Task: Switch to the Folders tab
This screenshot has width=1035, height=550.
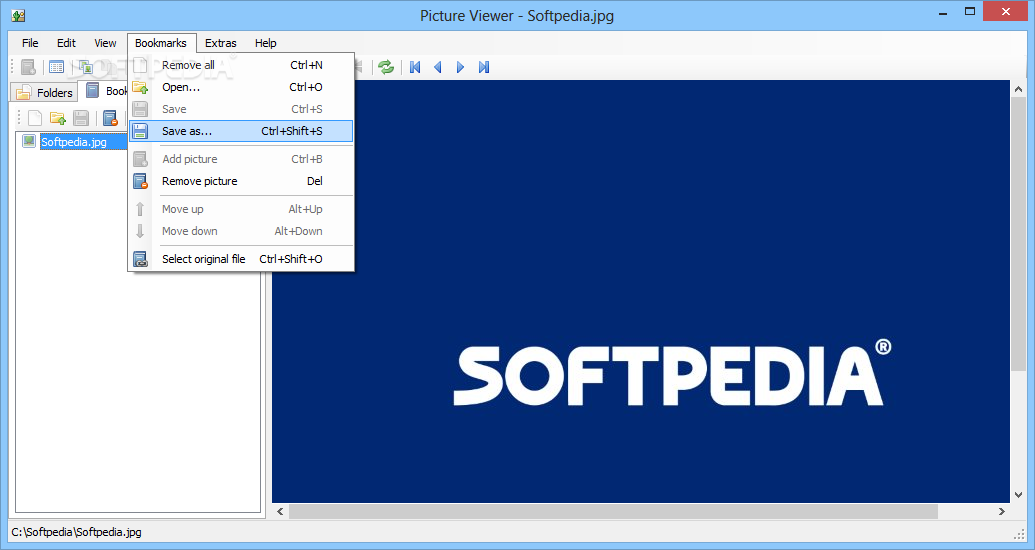Action: point(44,92)
